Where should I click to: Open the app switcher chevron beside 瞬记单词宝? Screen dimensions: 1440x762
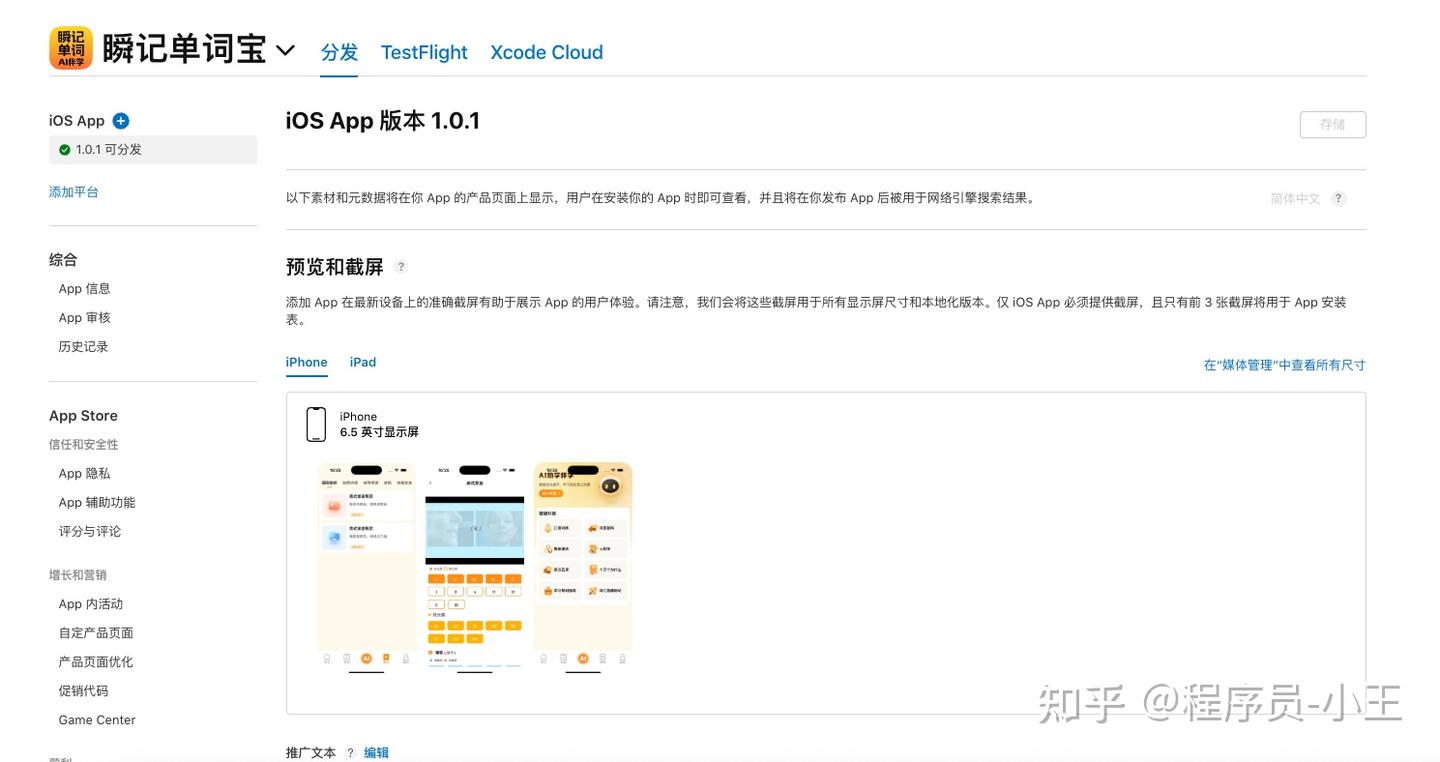click(285, 50)
